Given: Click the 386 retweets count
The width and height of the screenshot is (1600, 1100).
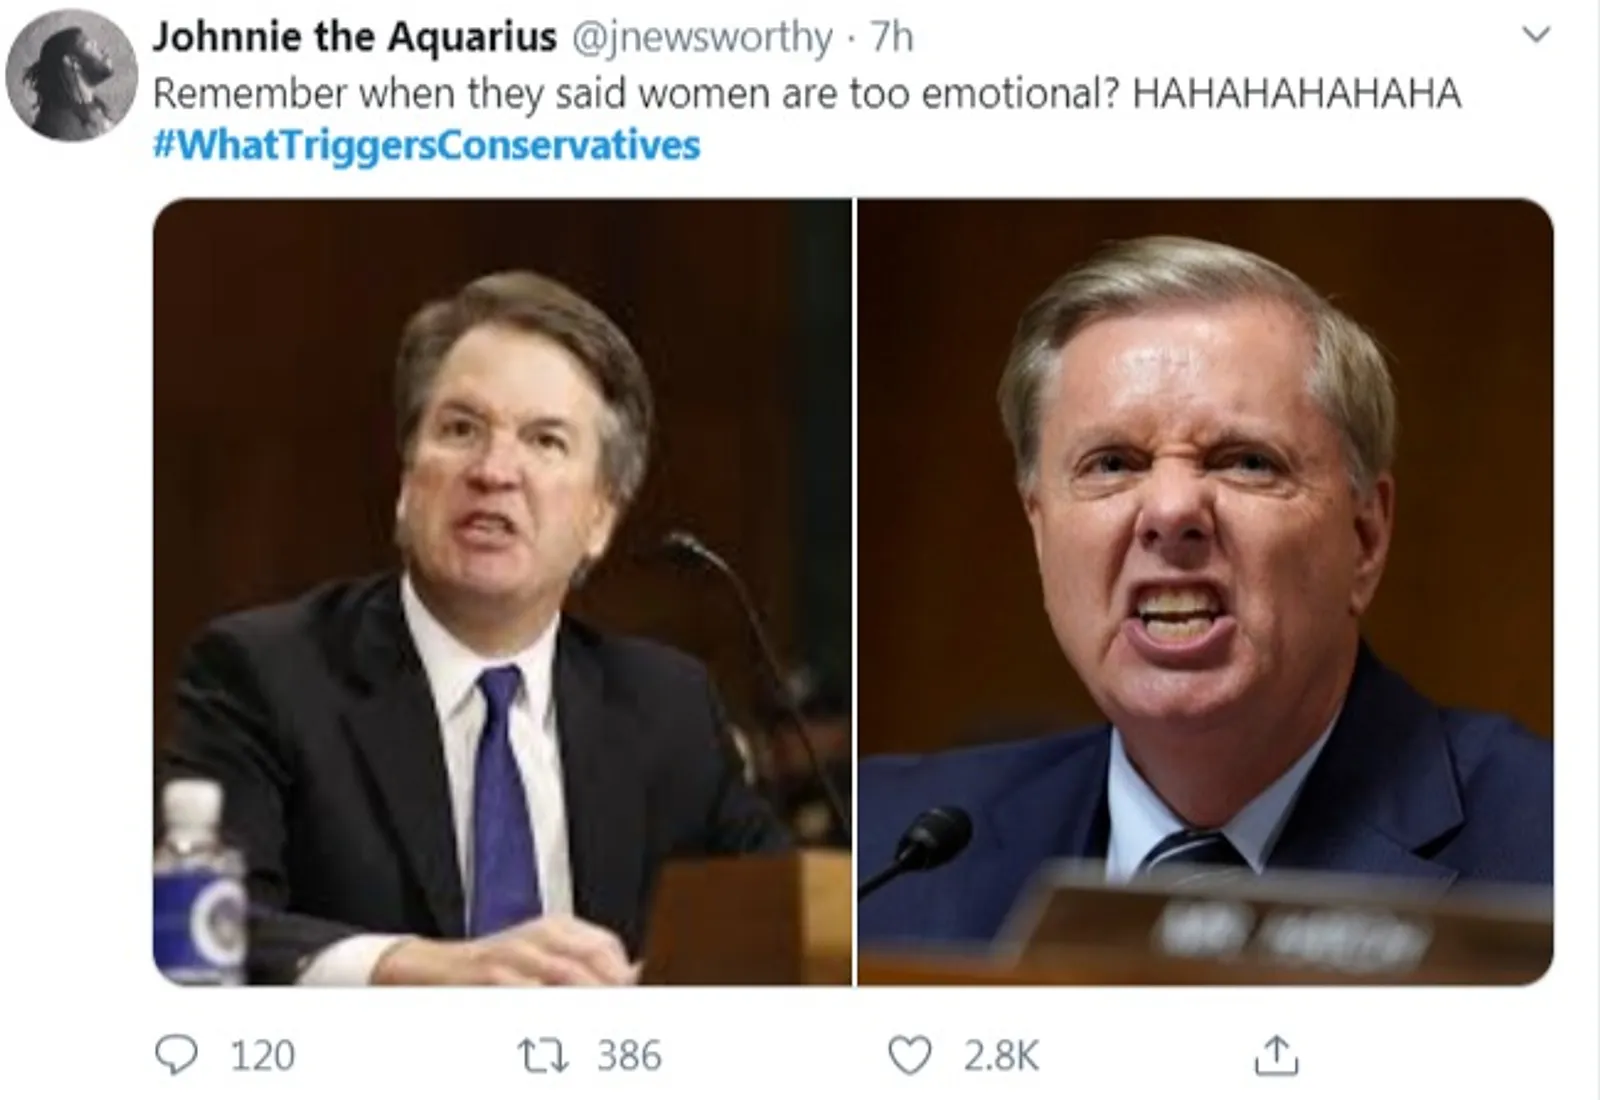Looking at the screenshot, I should pos(629,1056).
